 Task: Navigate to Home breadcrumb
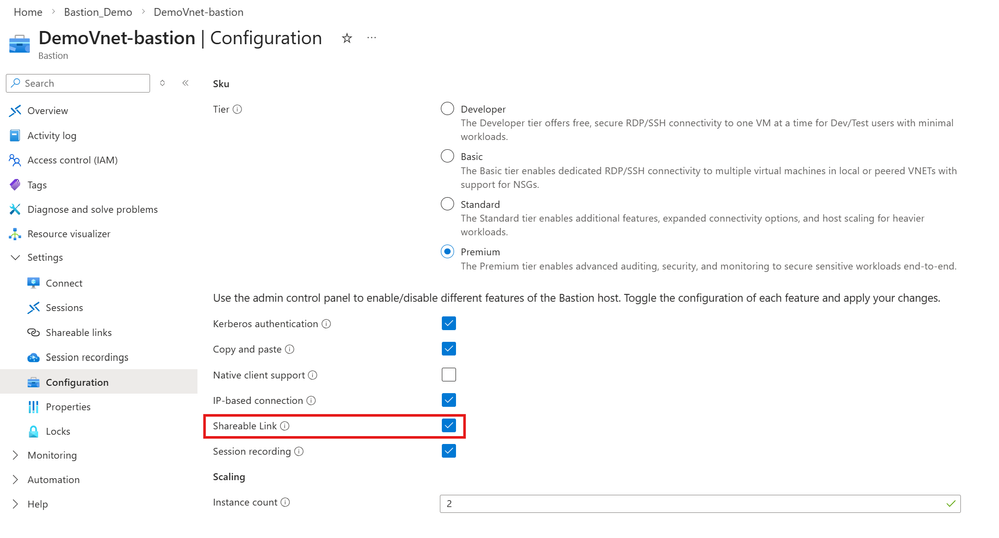(28, 12)
